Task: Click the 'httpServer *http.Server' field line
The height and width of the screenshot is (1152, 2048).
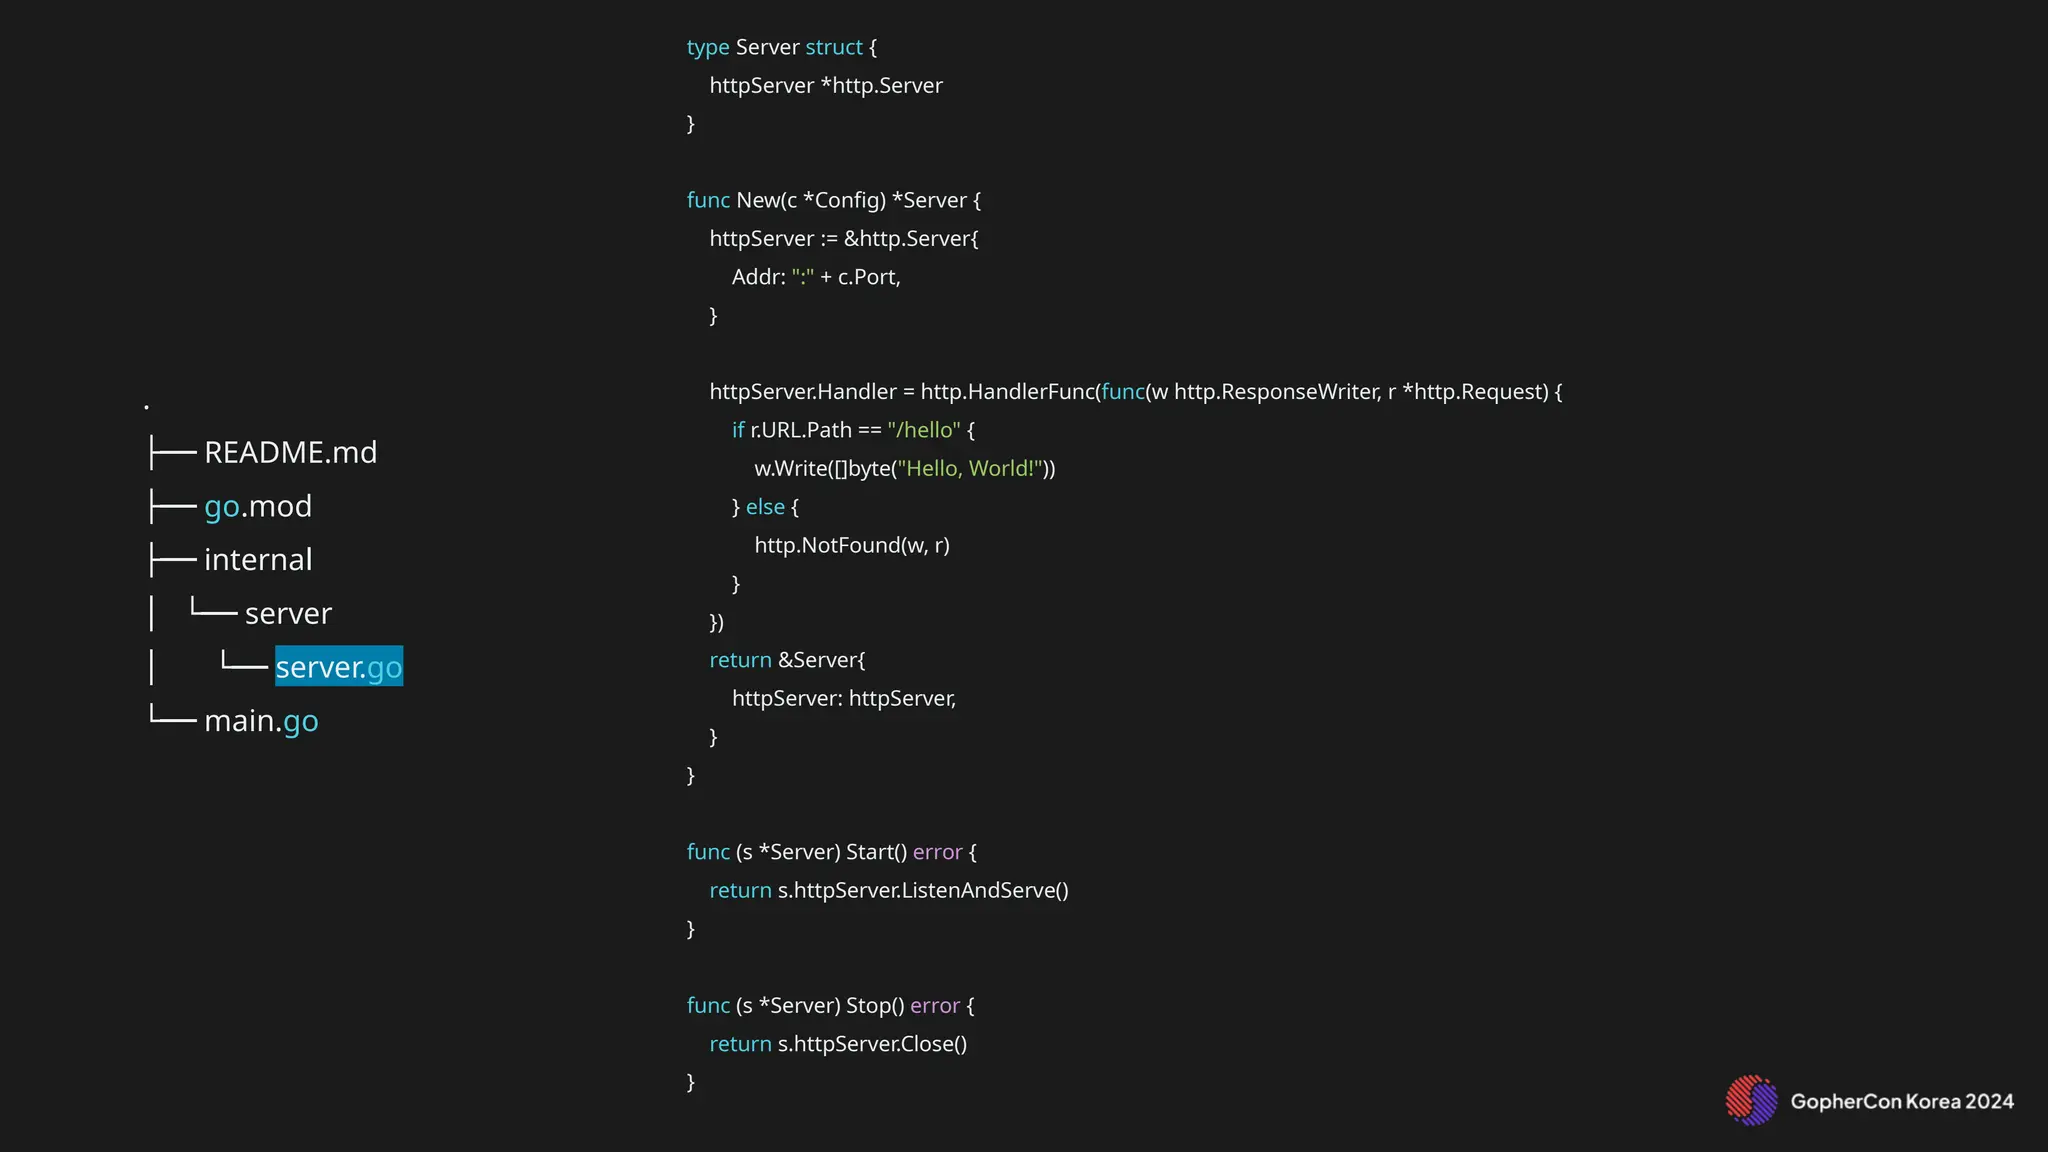Action: [x=826, y=85]
